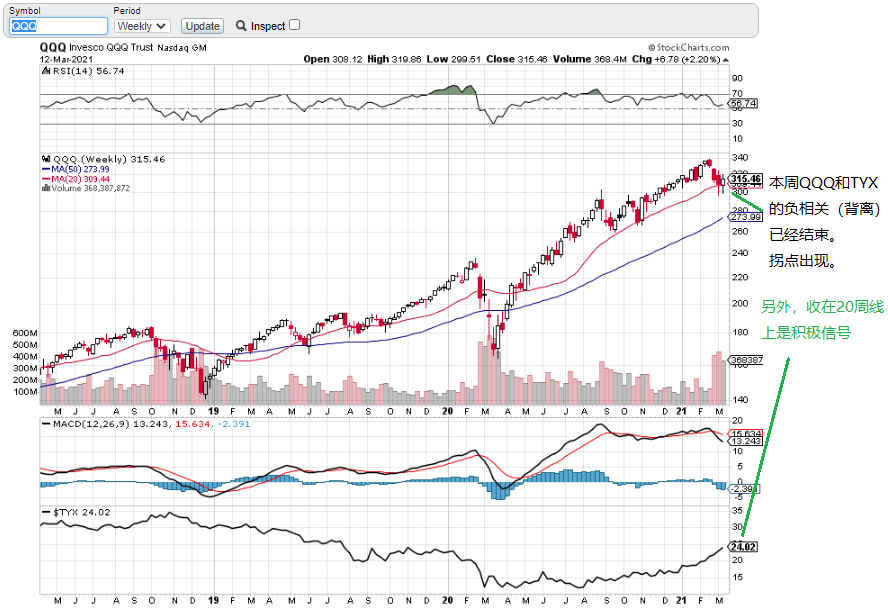This screenshot has width=888, height=615.
Task: Select the Volume 368,387,872 legend text
Action: (91, 189)
